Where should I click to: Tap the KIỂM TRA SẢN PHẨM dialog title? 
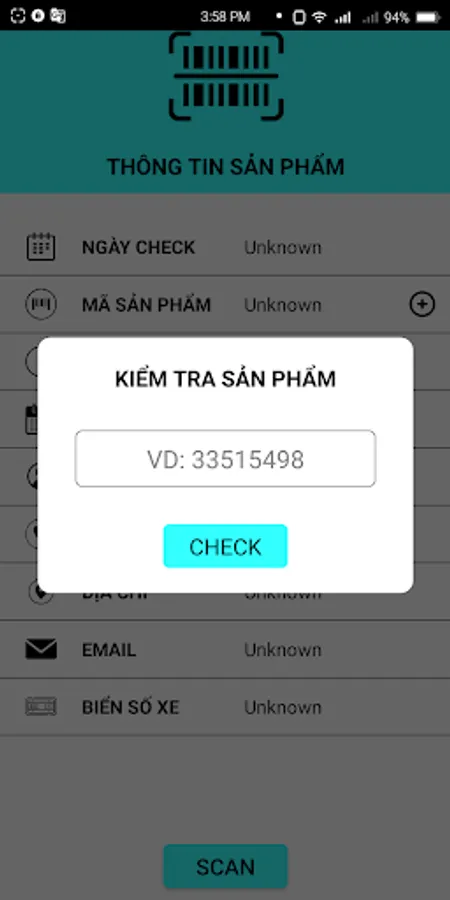click(x=225, y=378)
